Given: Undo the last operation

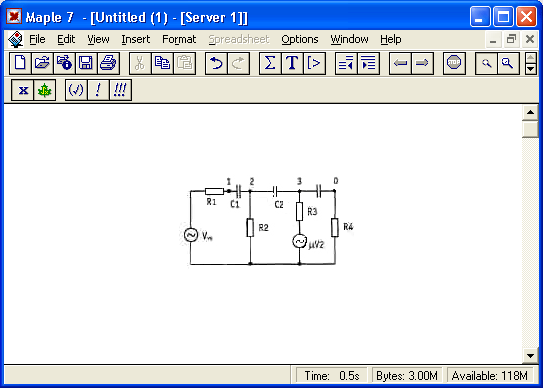Looking at the screenshot, I should 216,63.
